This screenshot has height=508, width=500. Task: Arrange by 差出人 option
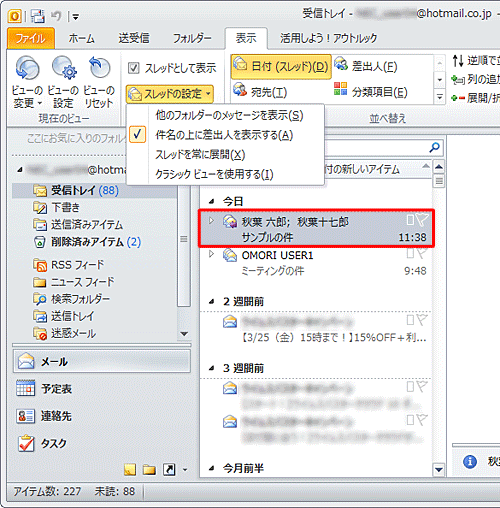click(x=366, y=66)
